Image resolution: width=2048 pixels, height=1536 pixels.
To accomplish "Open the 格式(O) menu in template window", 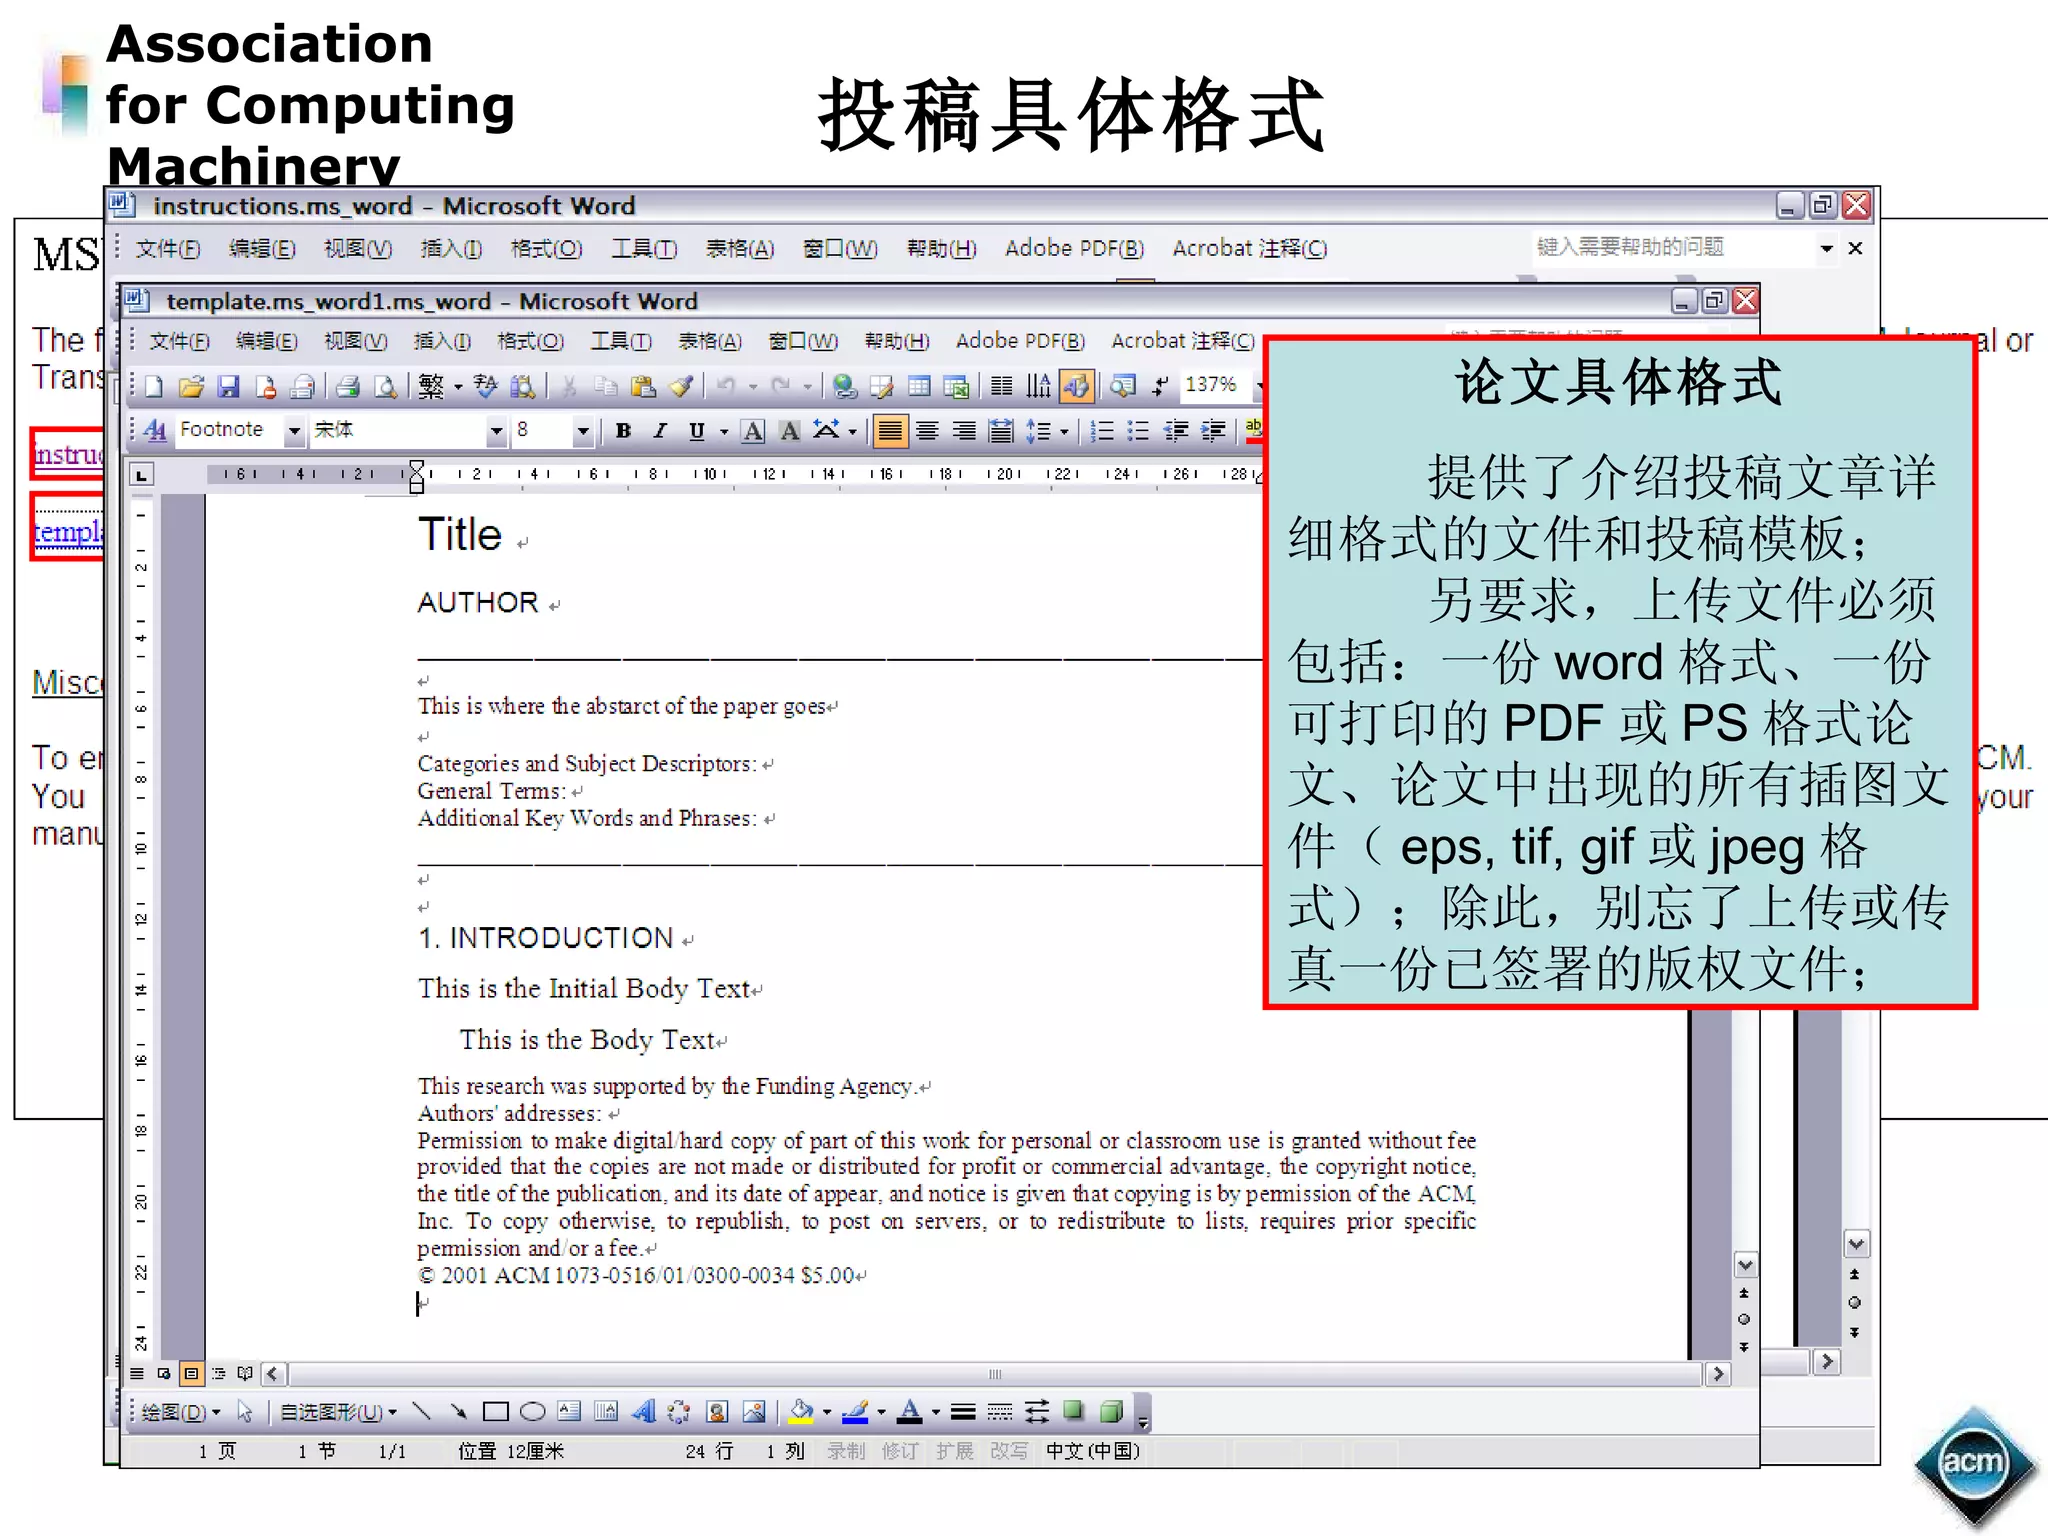I will pyautogui.click(x=530, y=342).
